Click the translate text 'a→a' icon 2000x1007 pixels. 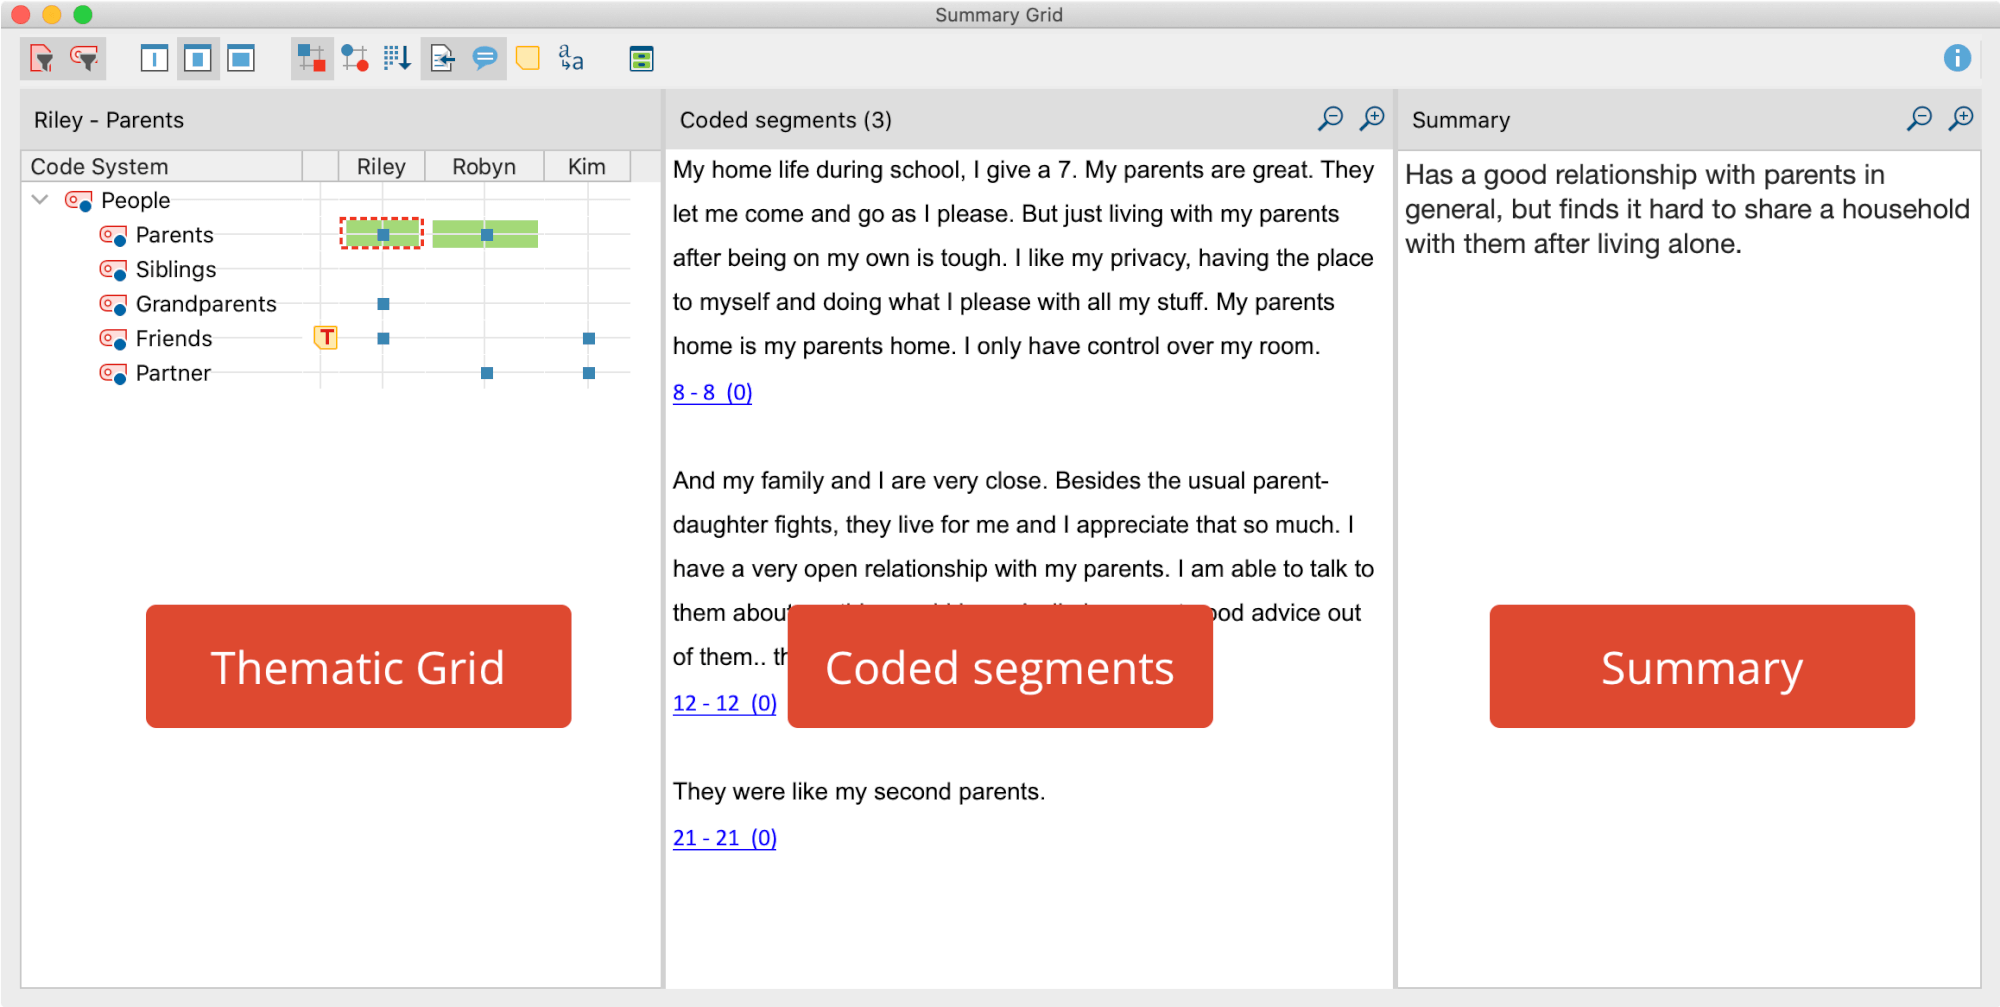tap(571, 59)
